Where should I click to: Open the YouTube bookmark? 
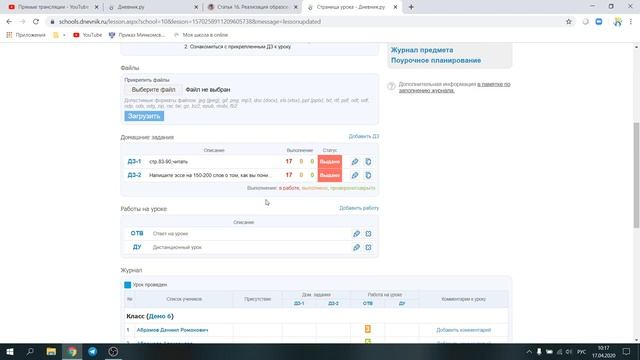87,35
